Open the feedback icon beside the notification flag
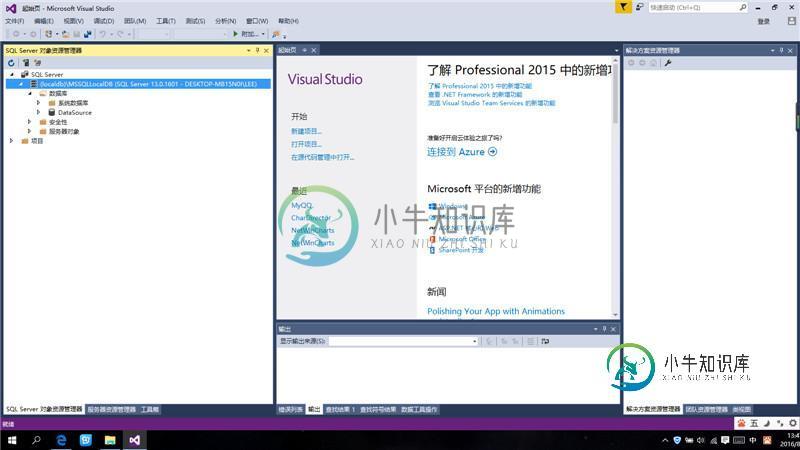Viewport: 800px width, 450px height. [x=639, y=7]
